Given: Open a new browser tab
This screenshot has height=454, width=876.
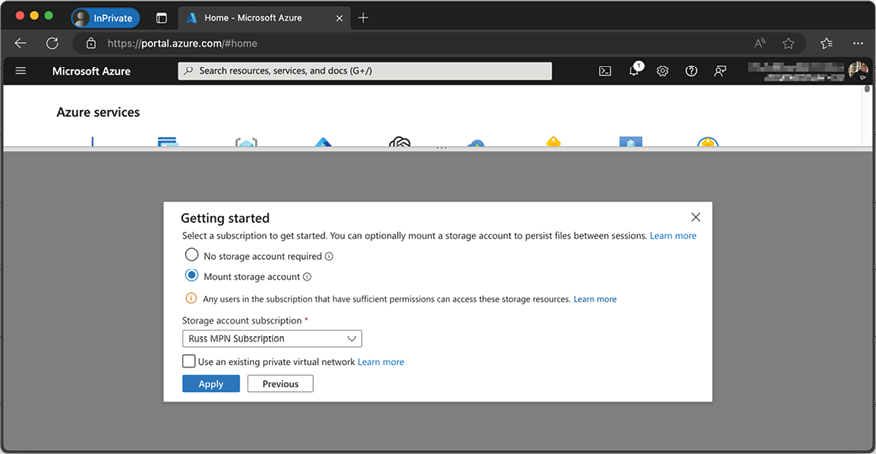Looking at the screenshot, I should click(363, 18).
